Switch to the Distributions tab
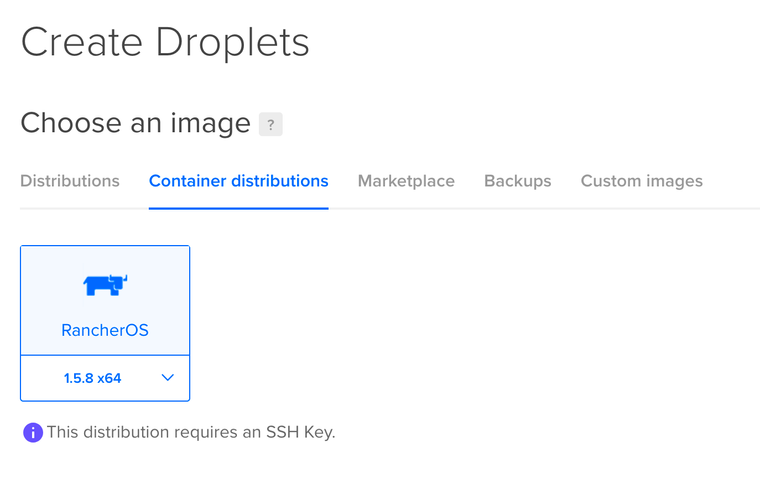The height and width of the screenshot is (478, 760). click(70, 181)
